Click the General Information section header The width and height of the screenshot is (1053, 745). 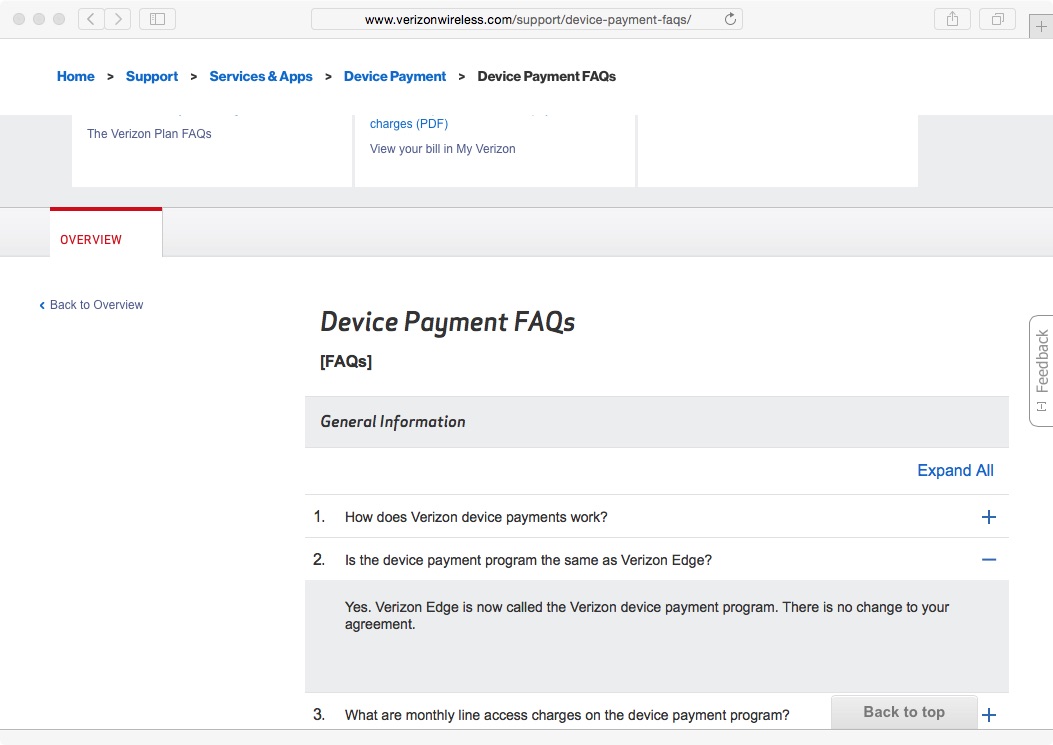[657, 422]
